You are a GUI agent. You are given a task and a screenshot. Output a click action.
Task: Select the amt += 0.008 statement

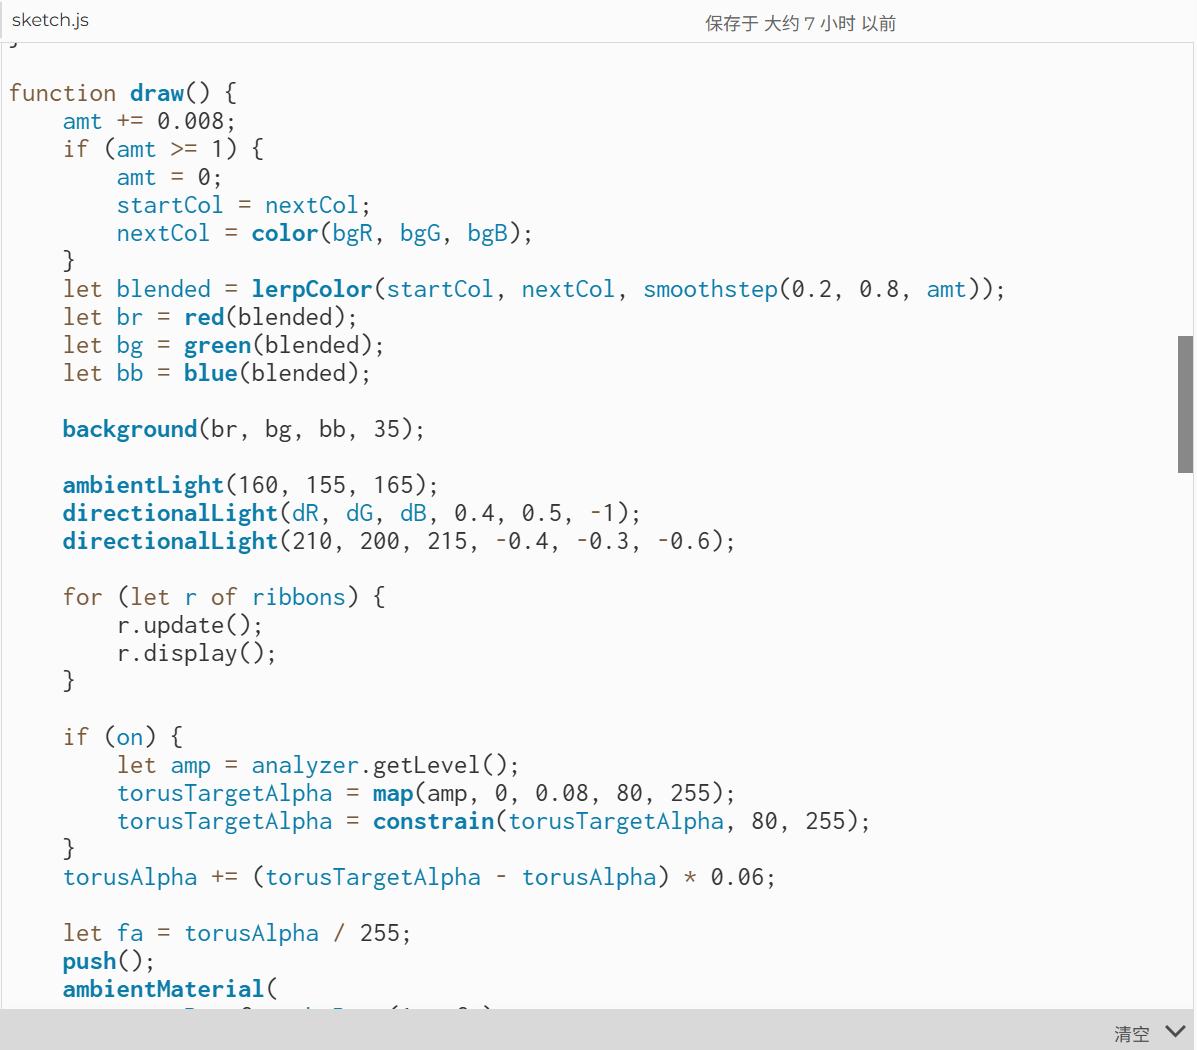[x=146, y=120]
